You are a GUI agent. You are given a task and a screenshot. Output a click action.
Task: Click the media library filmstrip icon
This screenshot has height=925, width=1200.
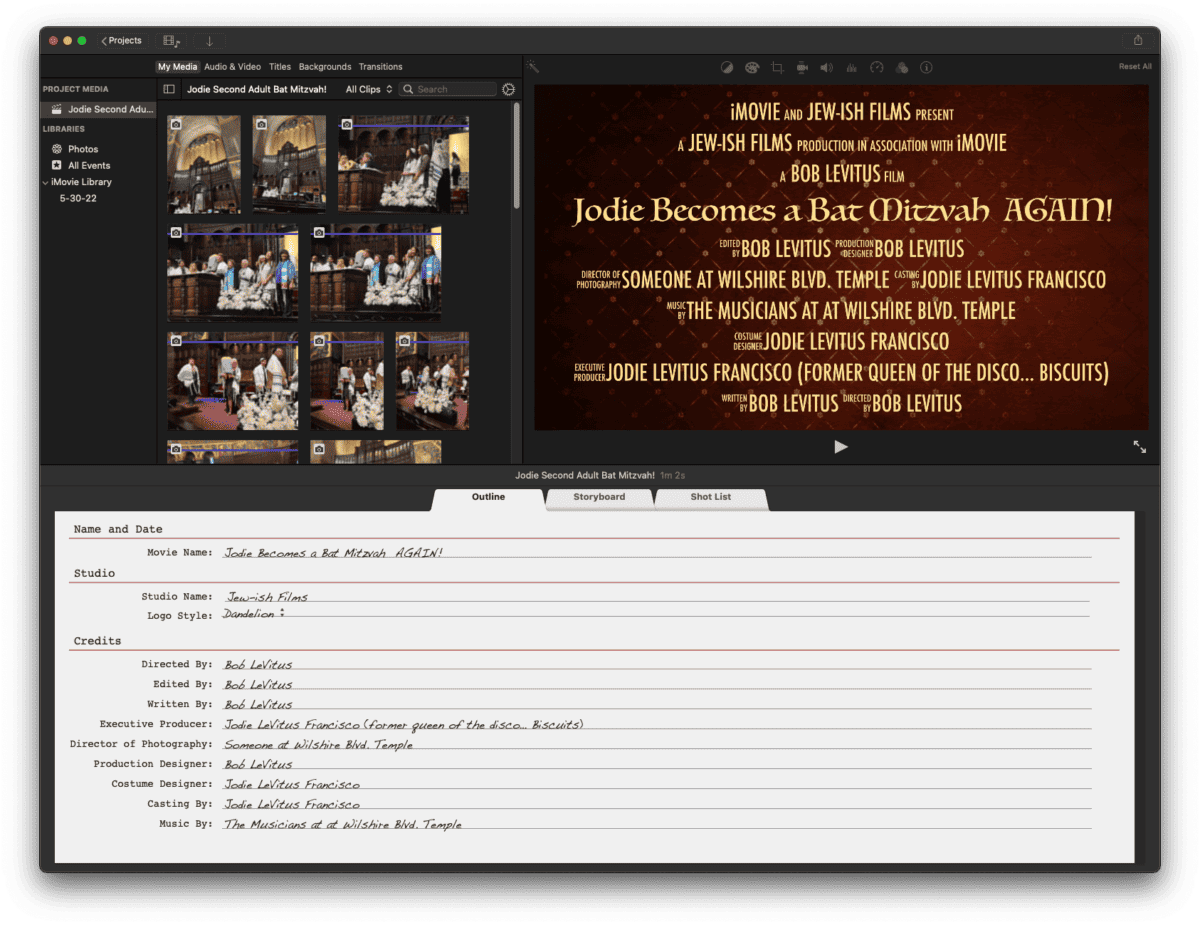click(172, 41)
